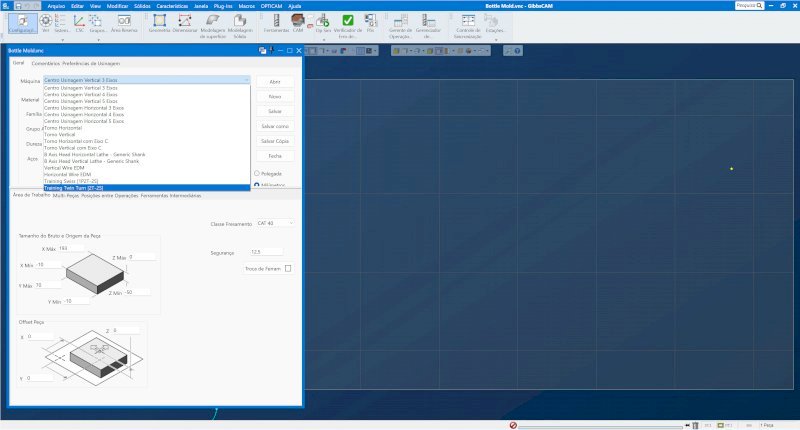Viewport: 800px width, 430px height.
Task: Open the Configuração documento icon in ribbon
Action: tap(23, 23)
